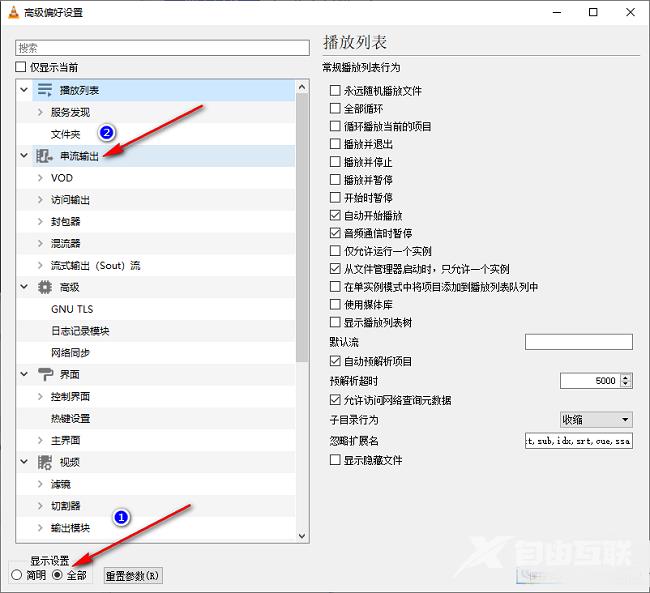
Task: Uncheck 从文件管理器启动时，只允许一个实例
Action: tap(335, 269)
